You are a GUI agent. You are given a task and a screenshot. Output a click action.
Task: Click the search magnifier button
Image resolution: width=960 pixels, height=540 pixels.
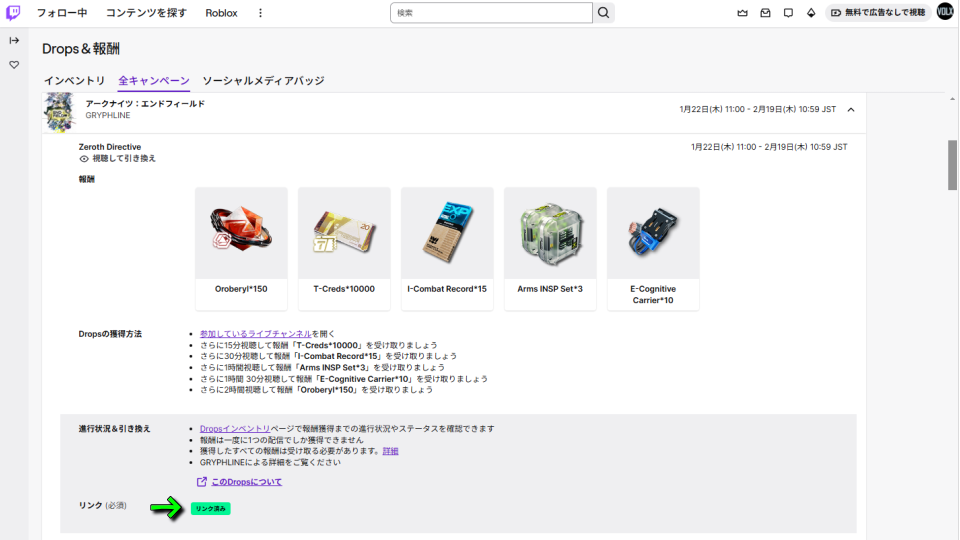[x=603, y=13]
